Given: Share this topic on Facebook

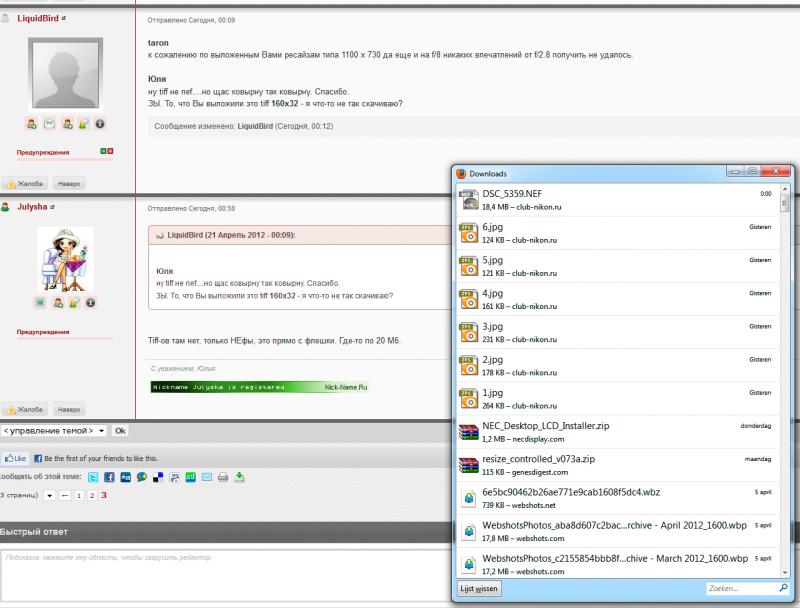Looking at the screenshot, I should point(109,477).
